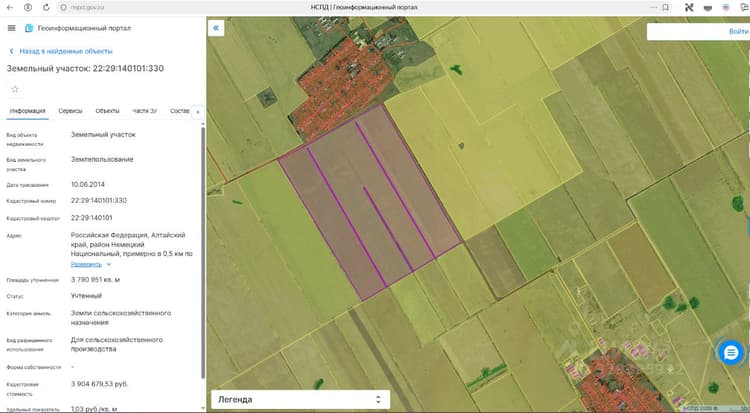Click area value 3 790 951 кв. м

coord(95,279)
